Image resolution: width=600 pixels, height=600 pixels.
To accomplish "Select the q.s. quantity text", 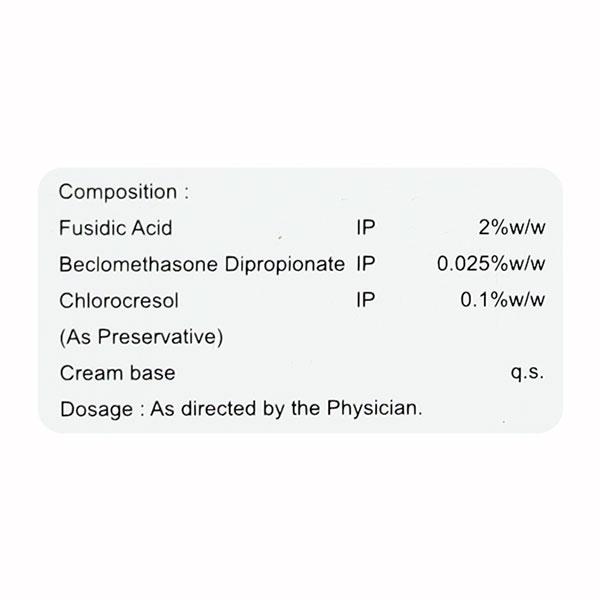I will 527,373.
